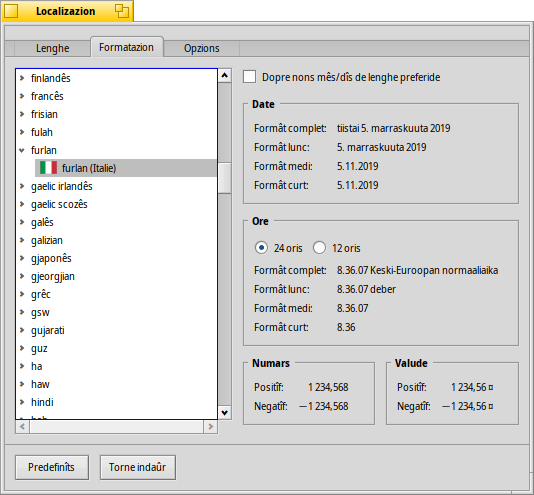Click Formât curt time value '8.36'
The width and height of the screenshot is (534, 495).
coord(346,327)
